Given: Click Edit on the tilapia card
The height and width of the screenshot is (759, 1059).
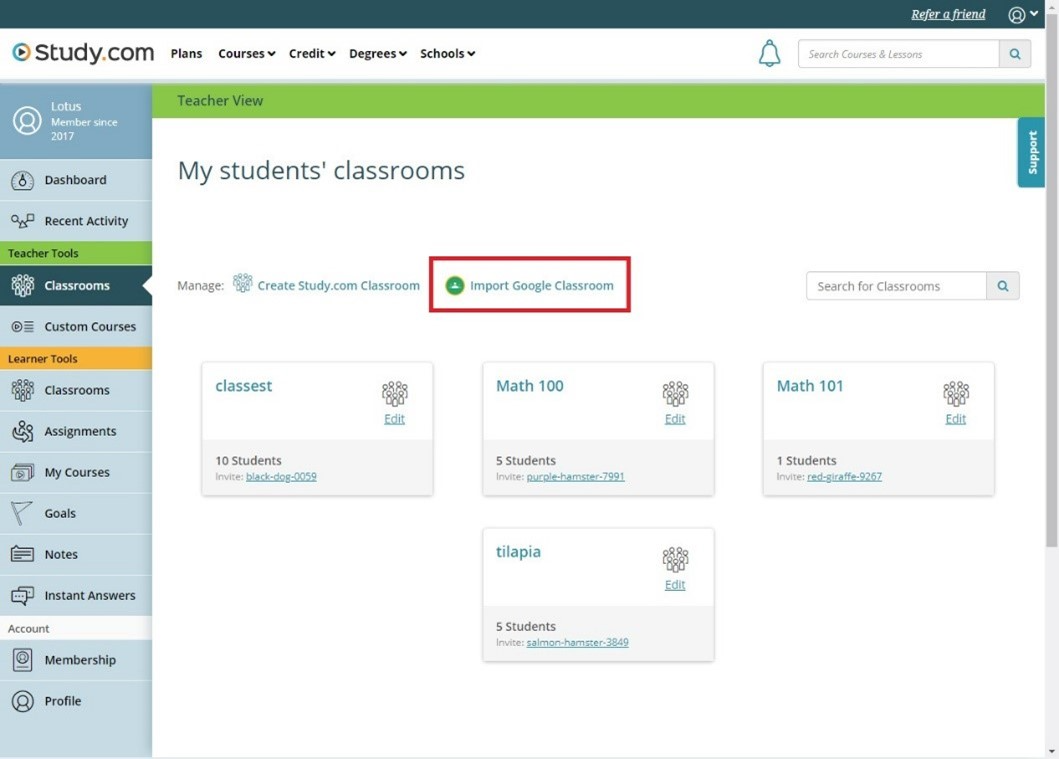Looking at the screenshot, I should (675, 585).
